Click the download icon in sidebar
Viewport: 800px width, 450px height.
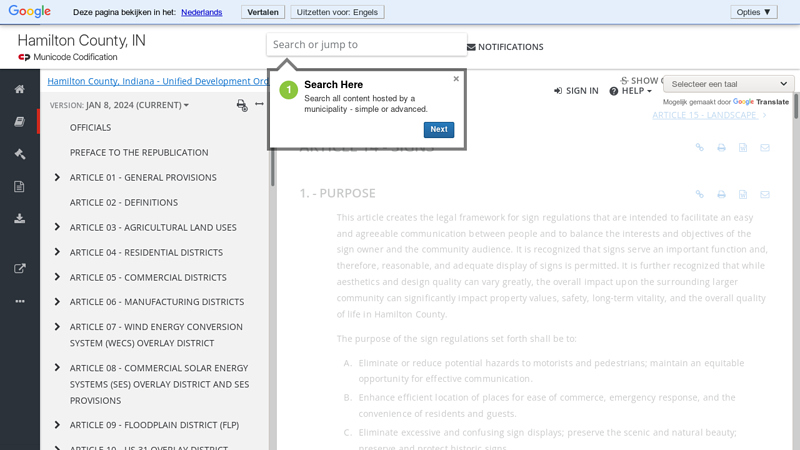[19, 219]
